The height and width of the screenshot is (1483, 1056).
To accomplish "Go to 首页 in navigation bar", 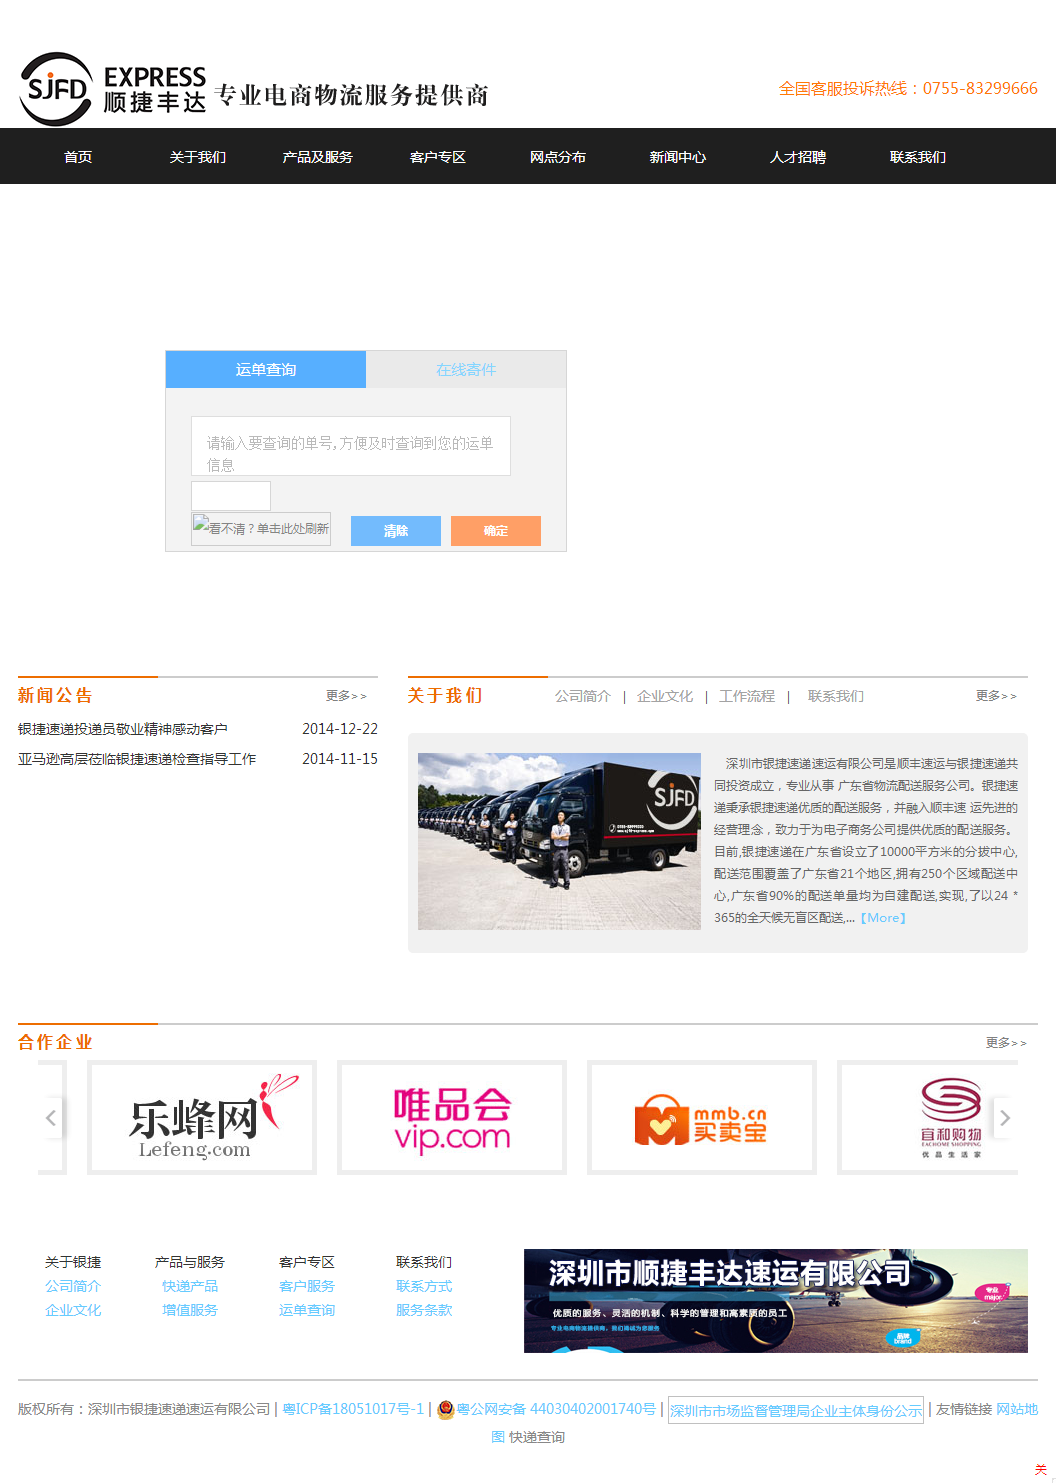I will point(78,157).
